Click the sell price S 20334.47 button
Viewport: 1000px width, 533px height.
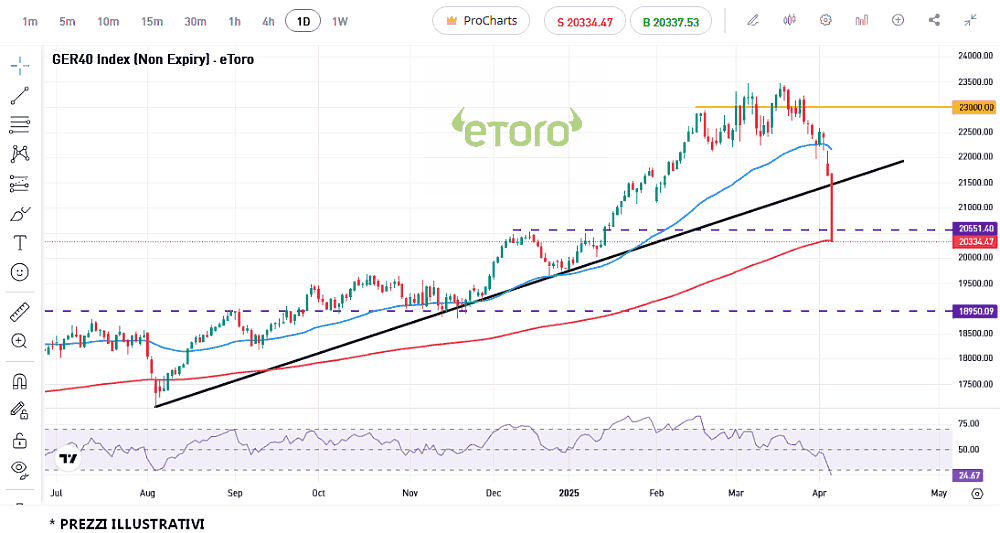pyautogui.click(x=585, y=22)
